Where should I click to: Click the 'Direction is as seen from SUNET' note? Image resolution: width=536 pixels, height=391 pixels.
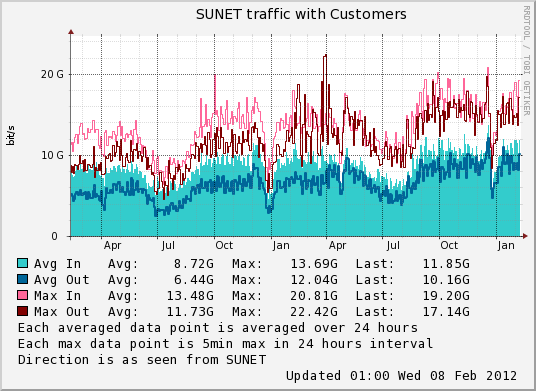(142, 360)
